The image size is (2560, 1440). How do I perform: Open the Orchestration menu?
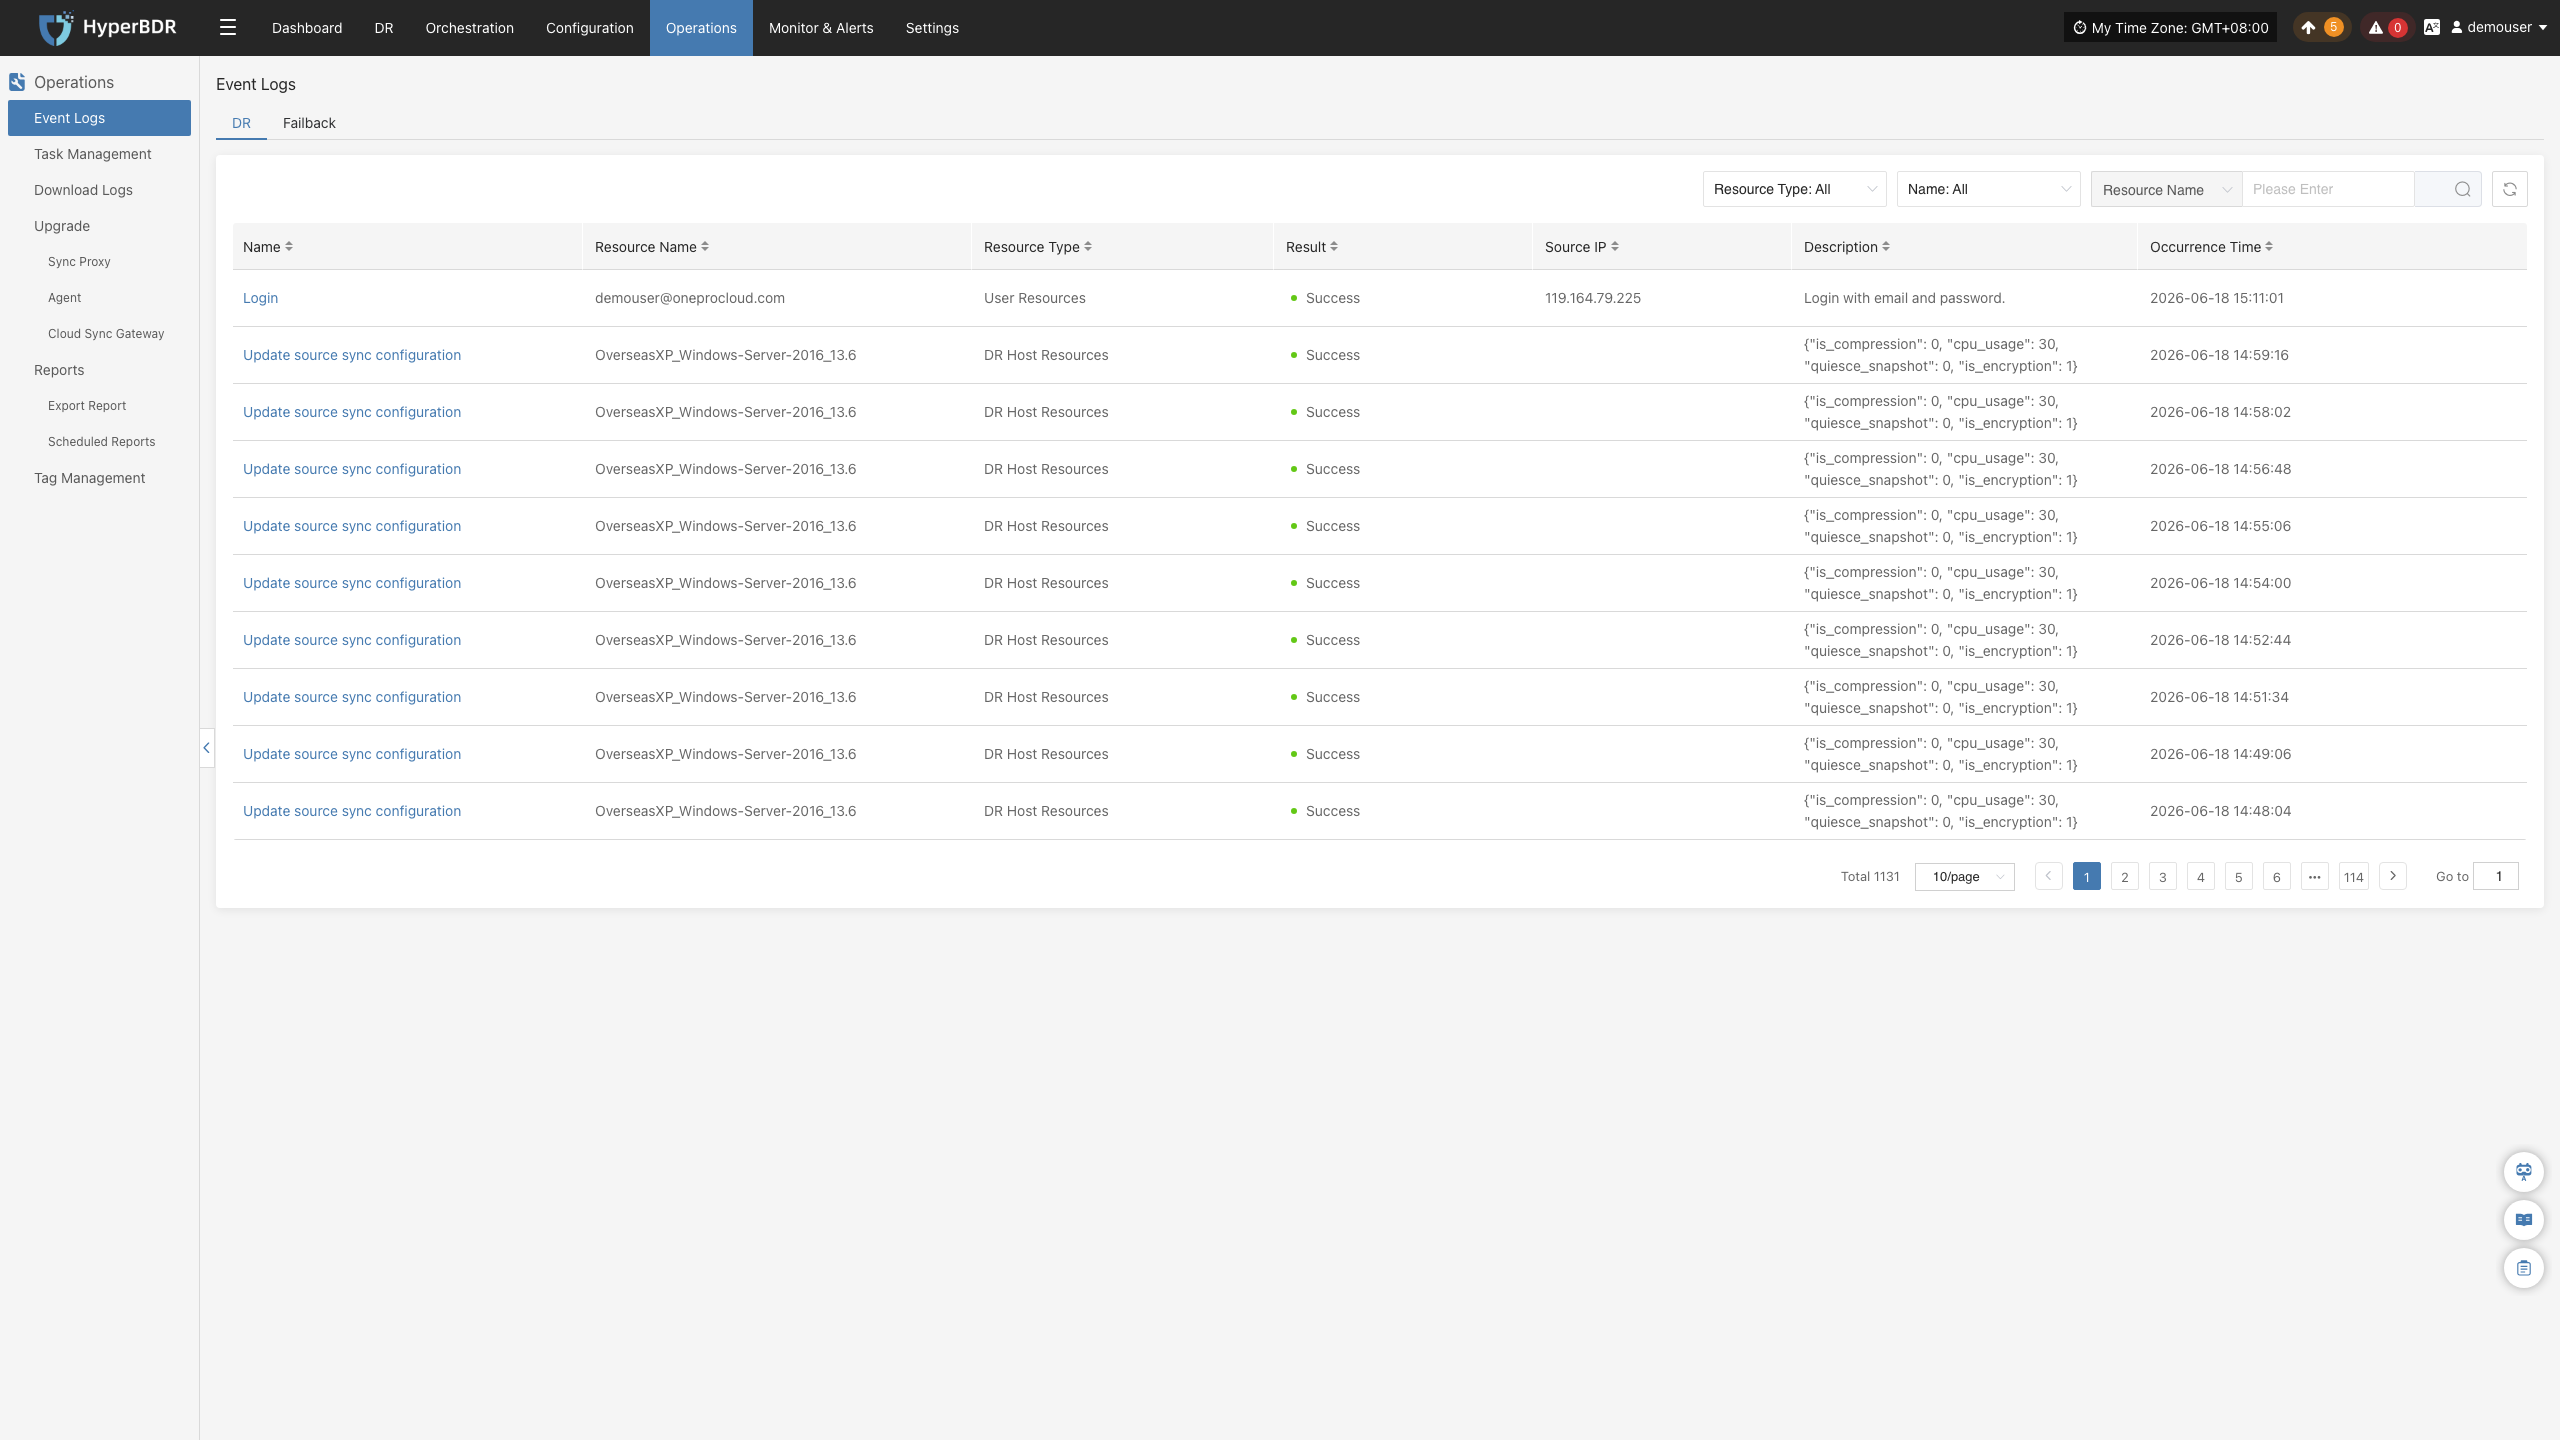(470, 28)
